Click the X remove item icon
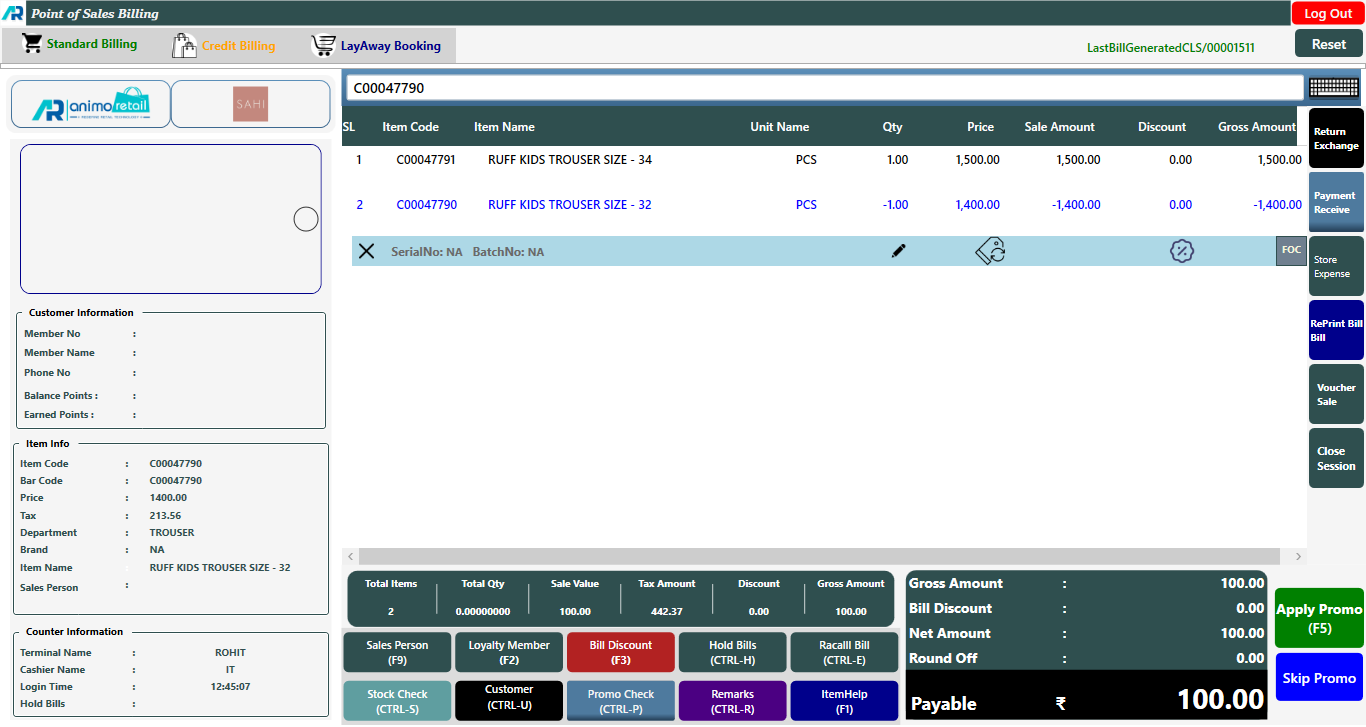Viewport: 1366px width, 727px height. pos(367,251)
